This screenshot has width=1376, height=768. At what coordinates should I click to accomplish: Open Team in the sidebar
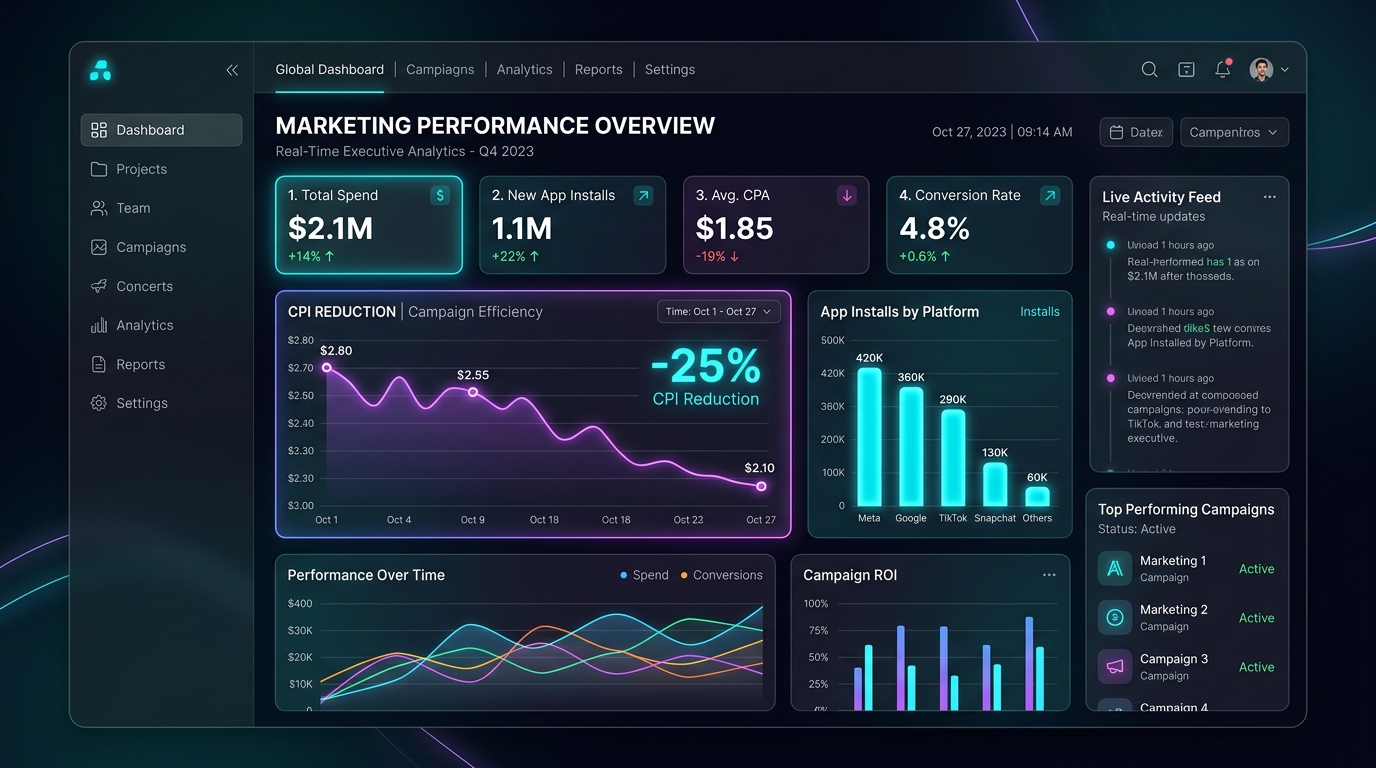161,208
